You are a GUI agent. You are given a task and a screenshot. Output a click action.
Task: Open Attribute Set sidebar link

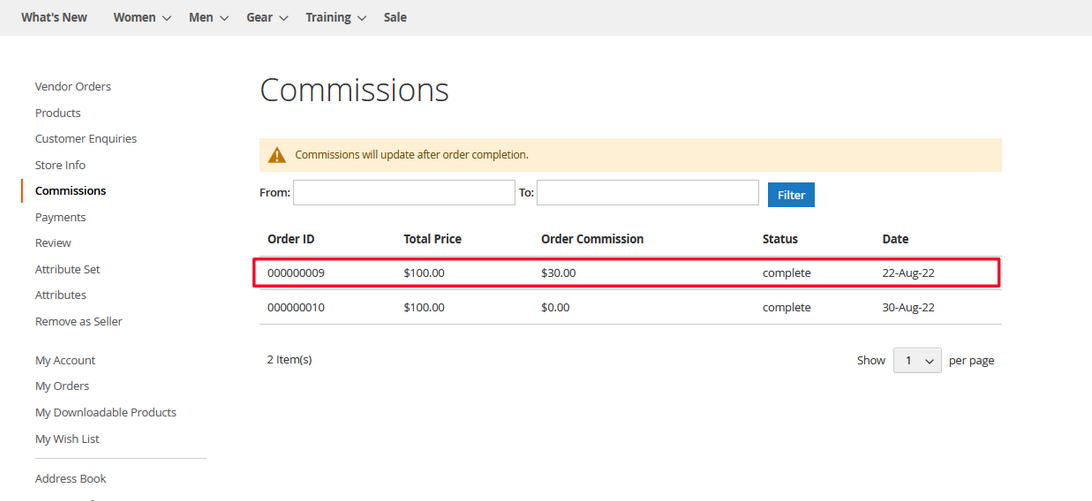click(68, 269)
